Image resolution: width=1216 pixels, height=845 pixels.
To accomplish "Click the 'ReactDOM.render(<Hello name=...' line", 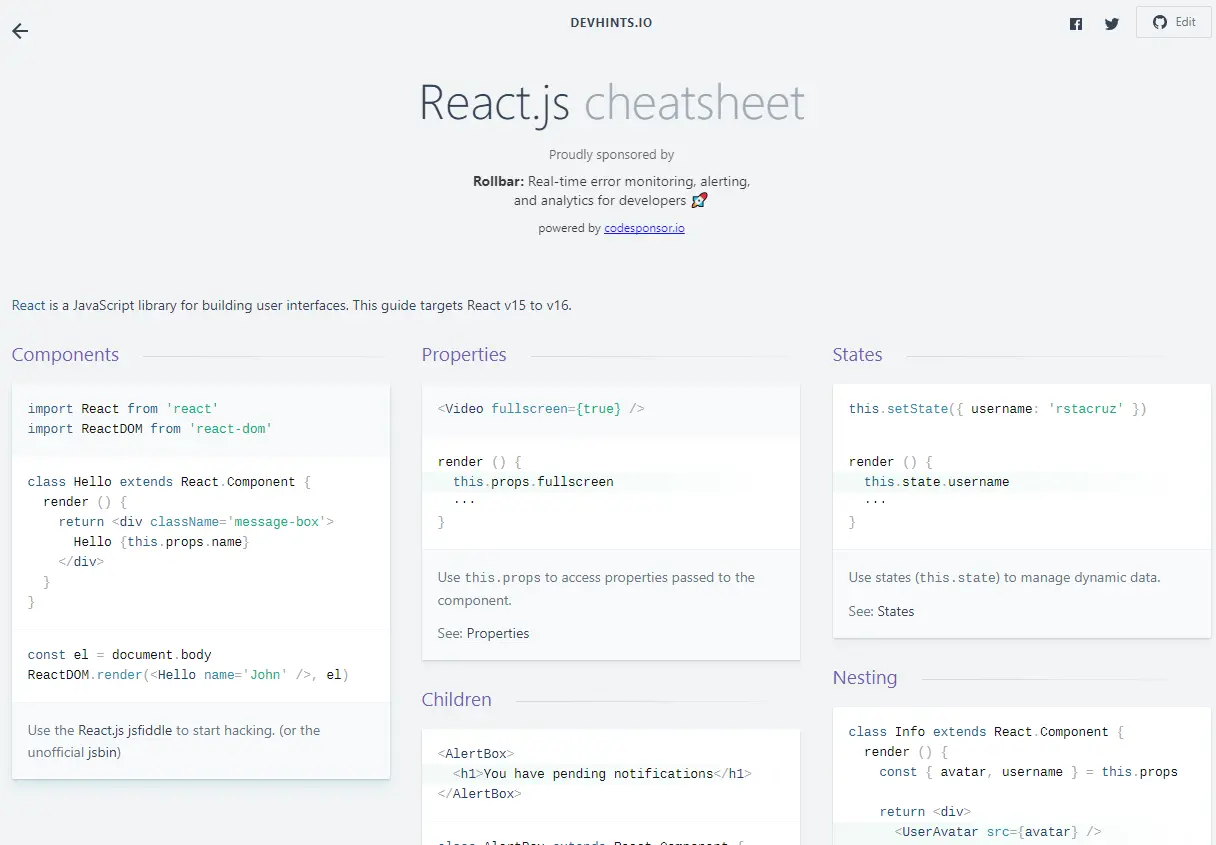I will pyautogui.click(x=188, y=675).
